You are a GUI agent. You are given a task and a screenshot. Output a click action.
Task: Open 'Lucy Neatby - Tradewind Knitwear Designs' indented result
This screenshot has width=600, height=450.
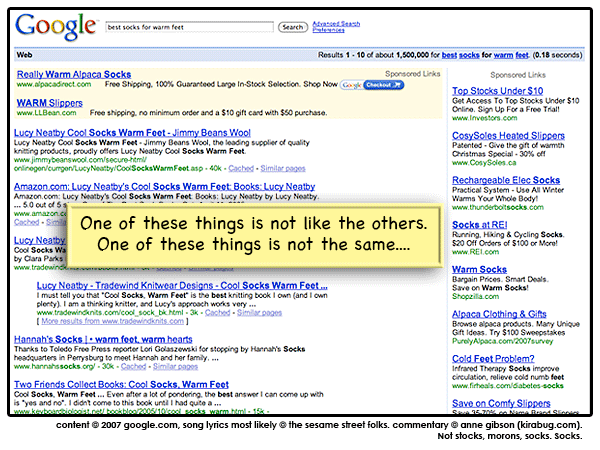182,285
